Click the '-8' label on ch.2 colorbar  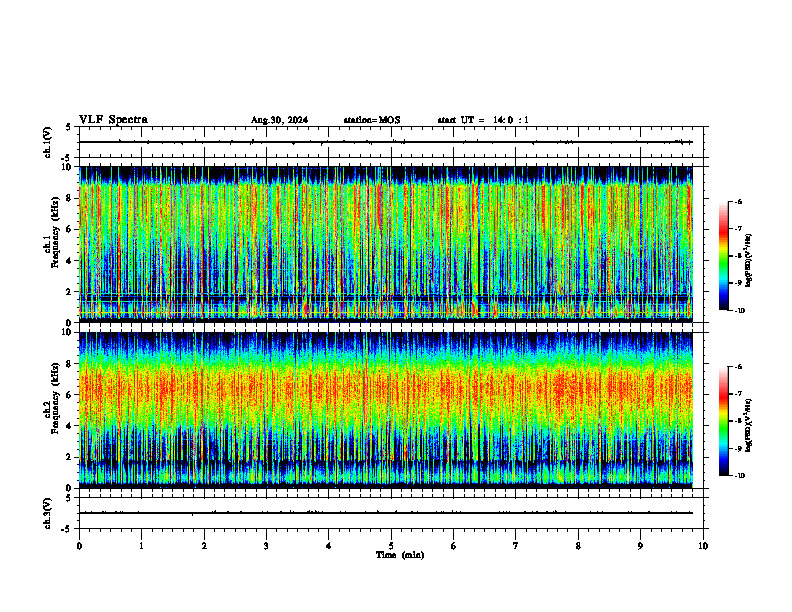[x=738, y=421]
